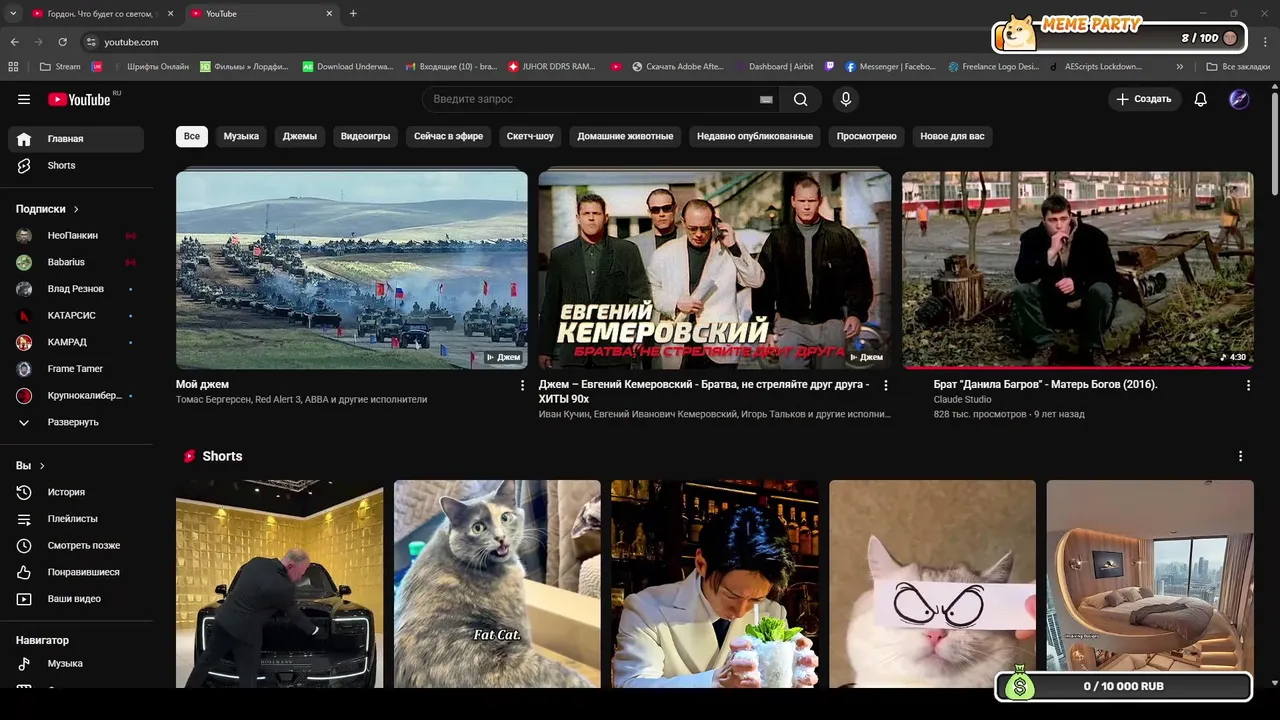Select the Видеоигры filter chip

(365, 136)
